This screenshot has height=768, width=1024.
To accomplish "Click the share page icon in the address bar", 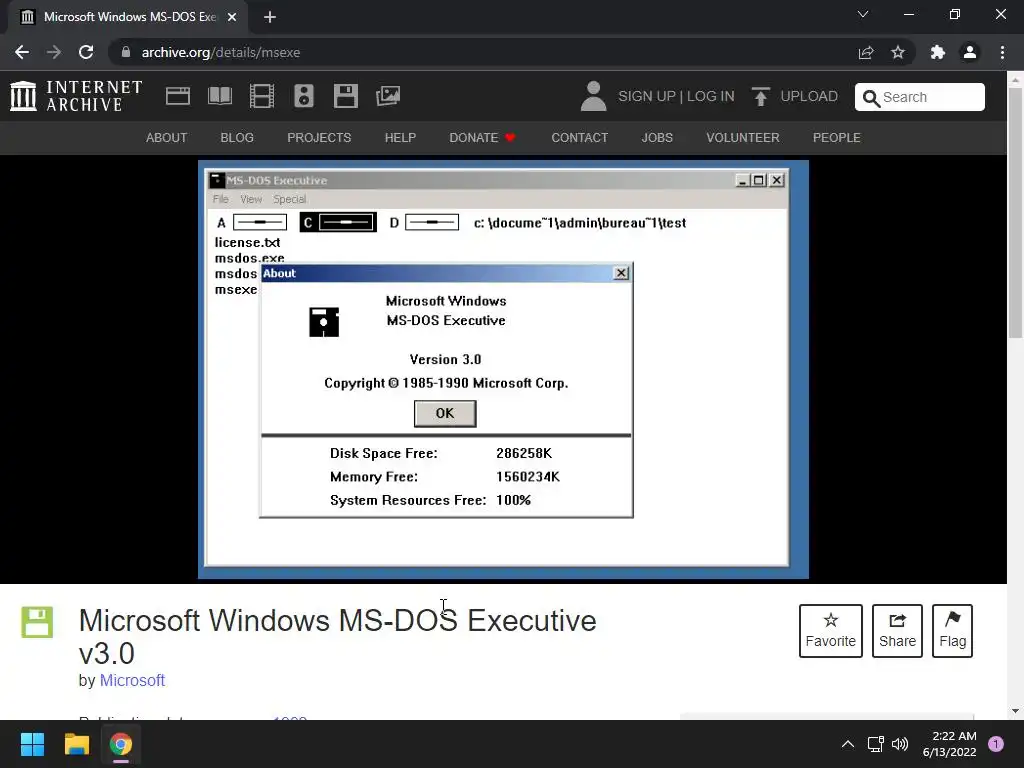I will (866, 52).
